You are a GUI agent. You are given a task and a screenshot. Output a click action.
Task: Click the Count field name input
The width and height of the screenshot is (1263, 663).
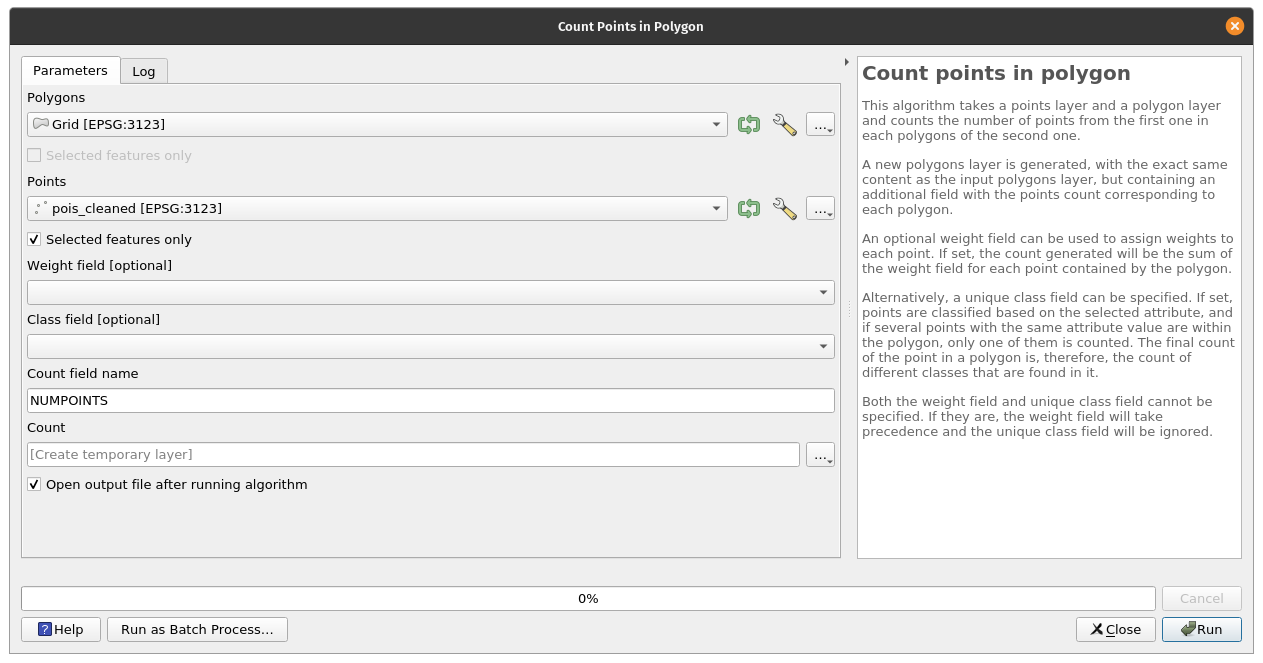point(430,401)
